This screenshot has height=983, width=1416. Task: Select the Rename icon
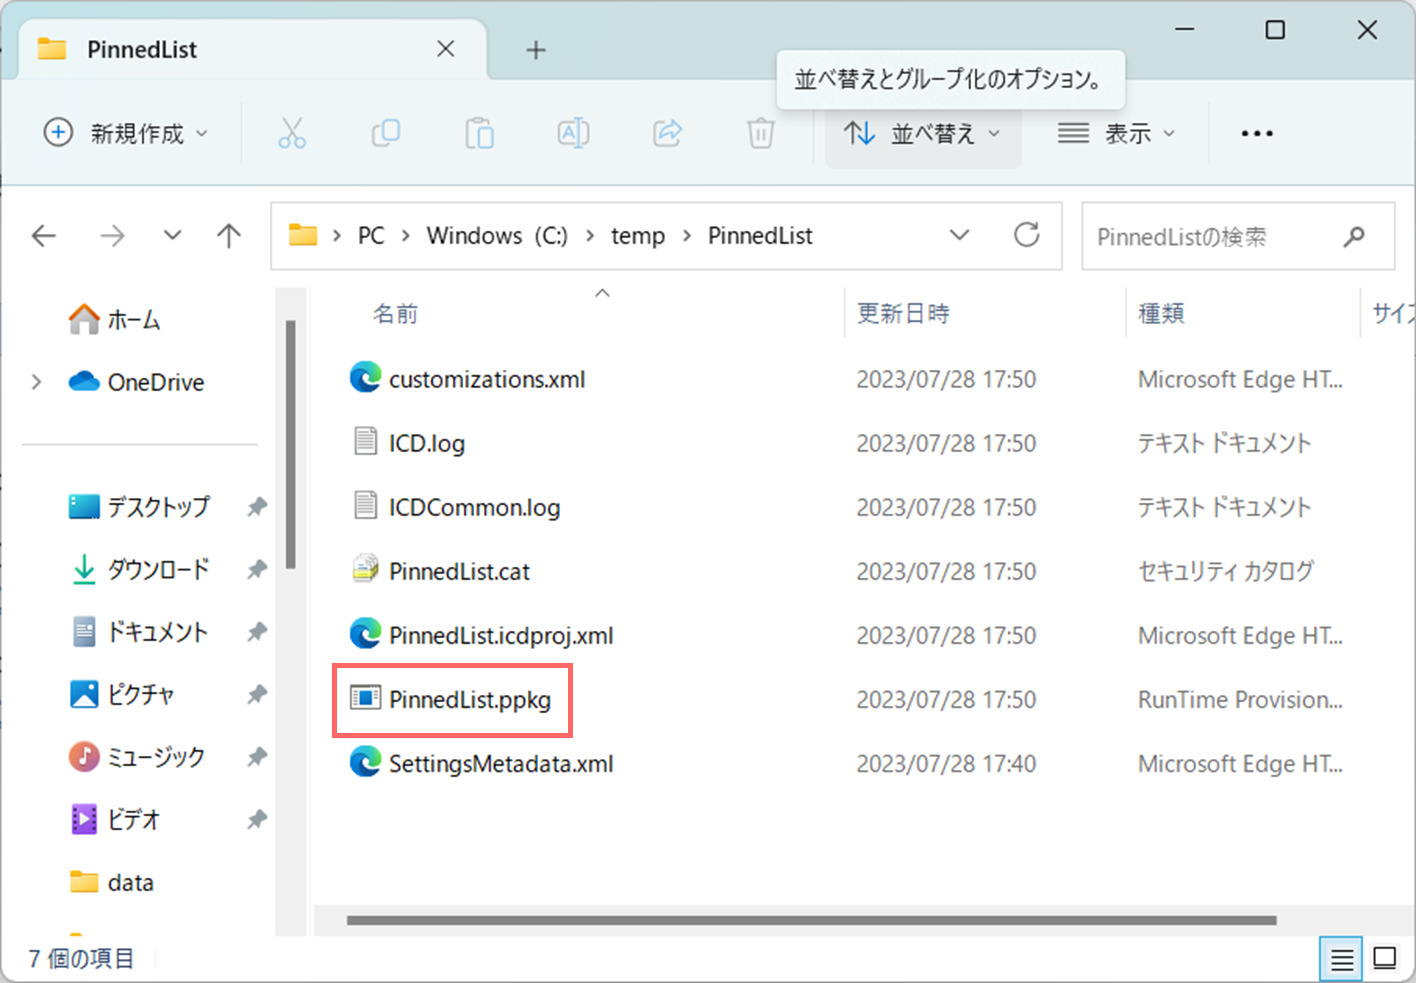[x=573, y=132]
